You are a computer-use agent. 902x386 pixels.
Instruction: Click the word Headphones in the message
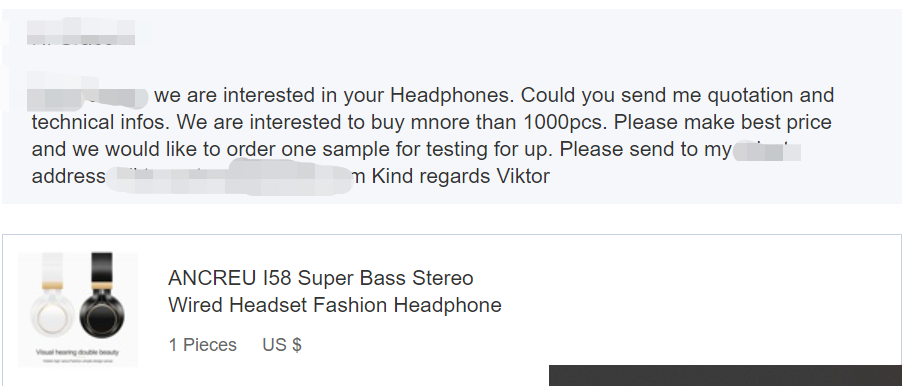tap(450, 95)
